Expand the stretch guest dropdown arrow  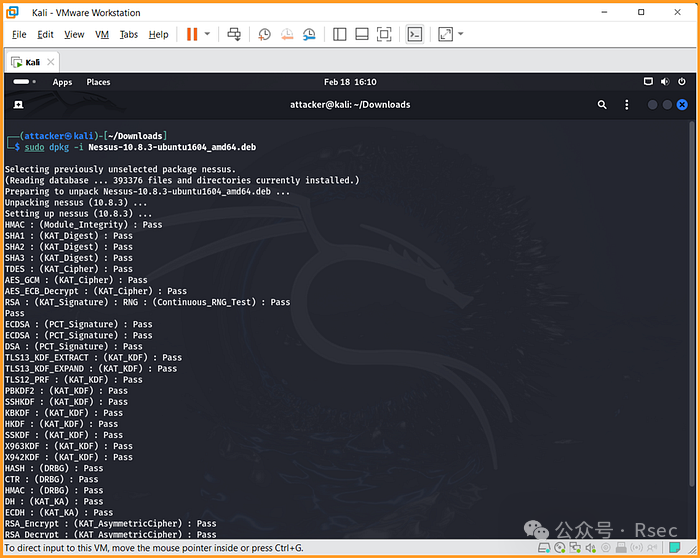point(461,34)
